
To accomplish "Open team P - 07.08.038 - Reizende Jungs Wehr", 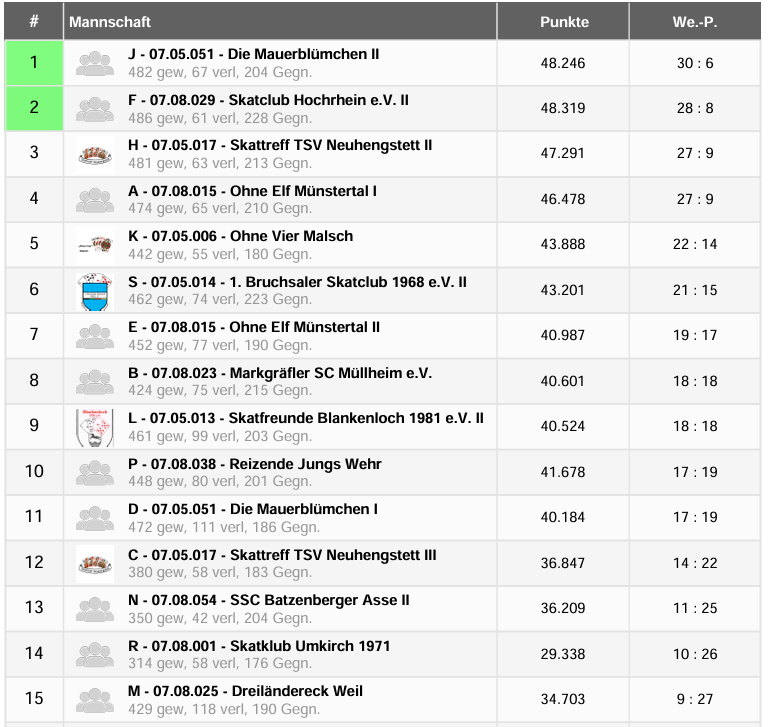I will [255, 464].
